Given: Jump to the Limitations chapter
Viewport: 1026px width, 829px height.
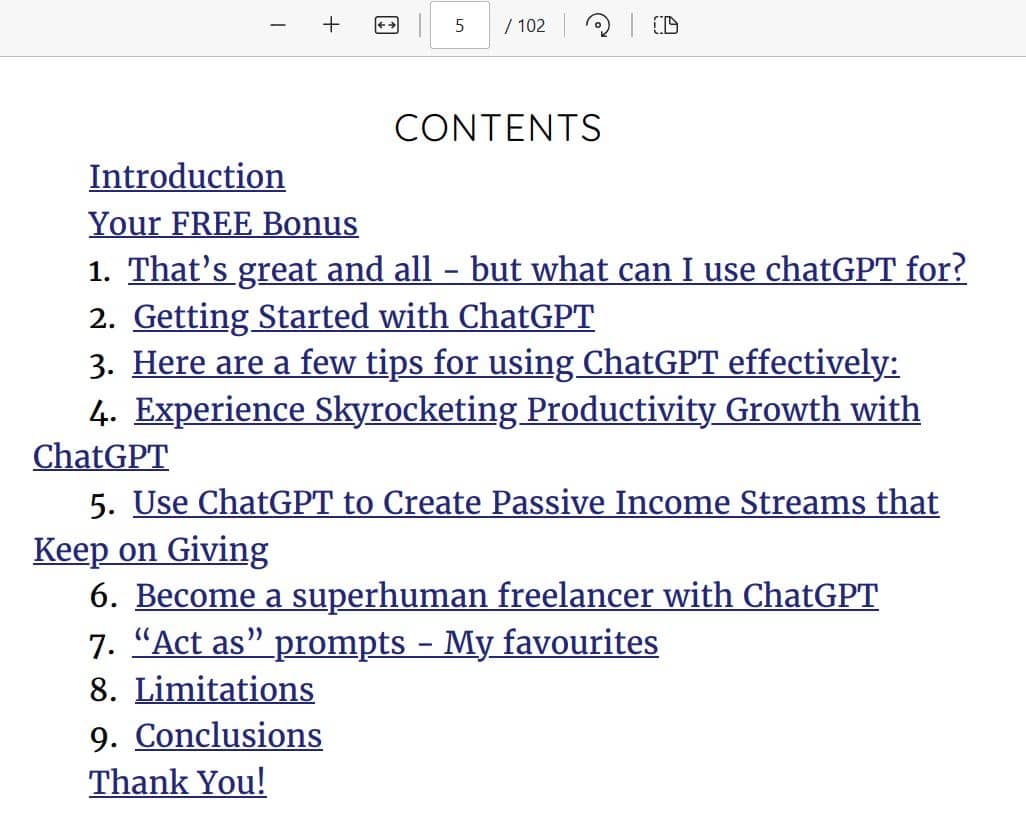Looking at the screenshot, I should (x=224, y=690).
